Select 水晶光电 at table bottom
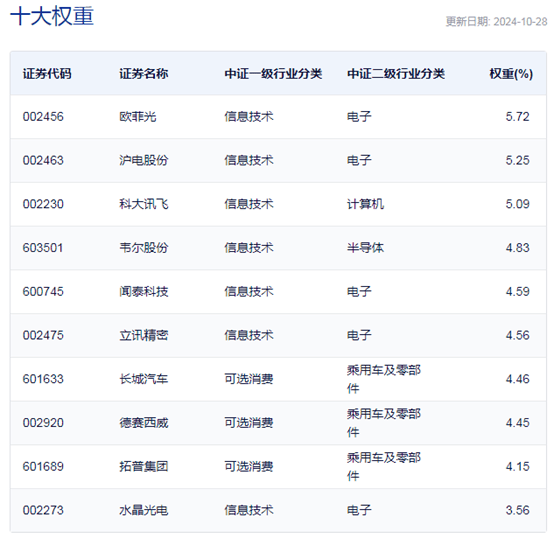 (x=143, y=510)
